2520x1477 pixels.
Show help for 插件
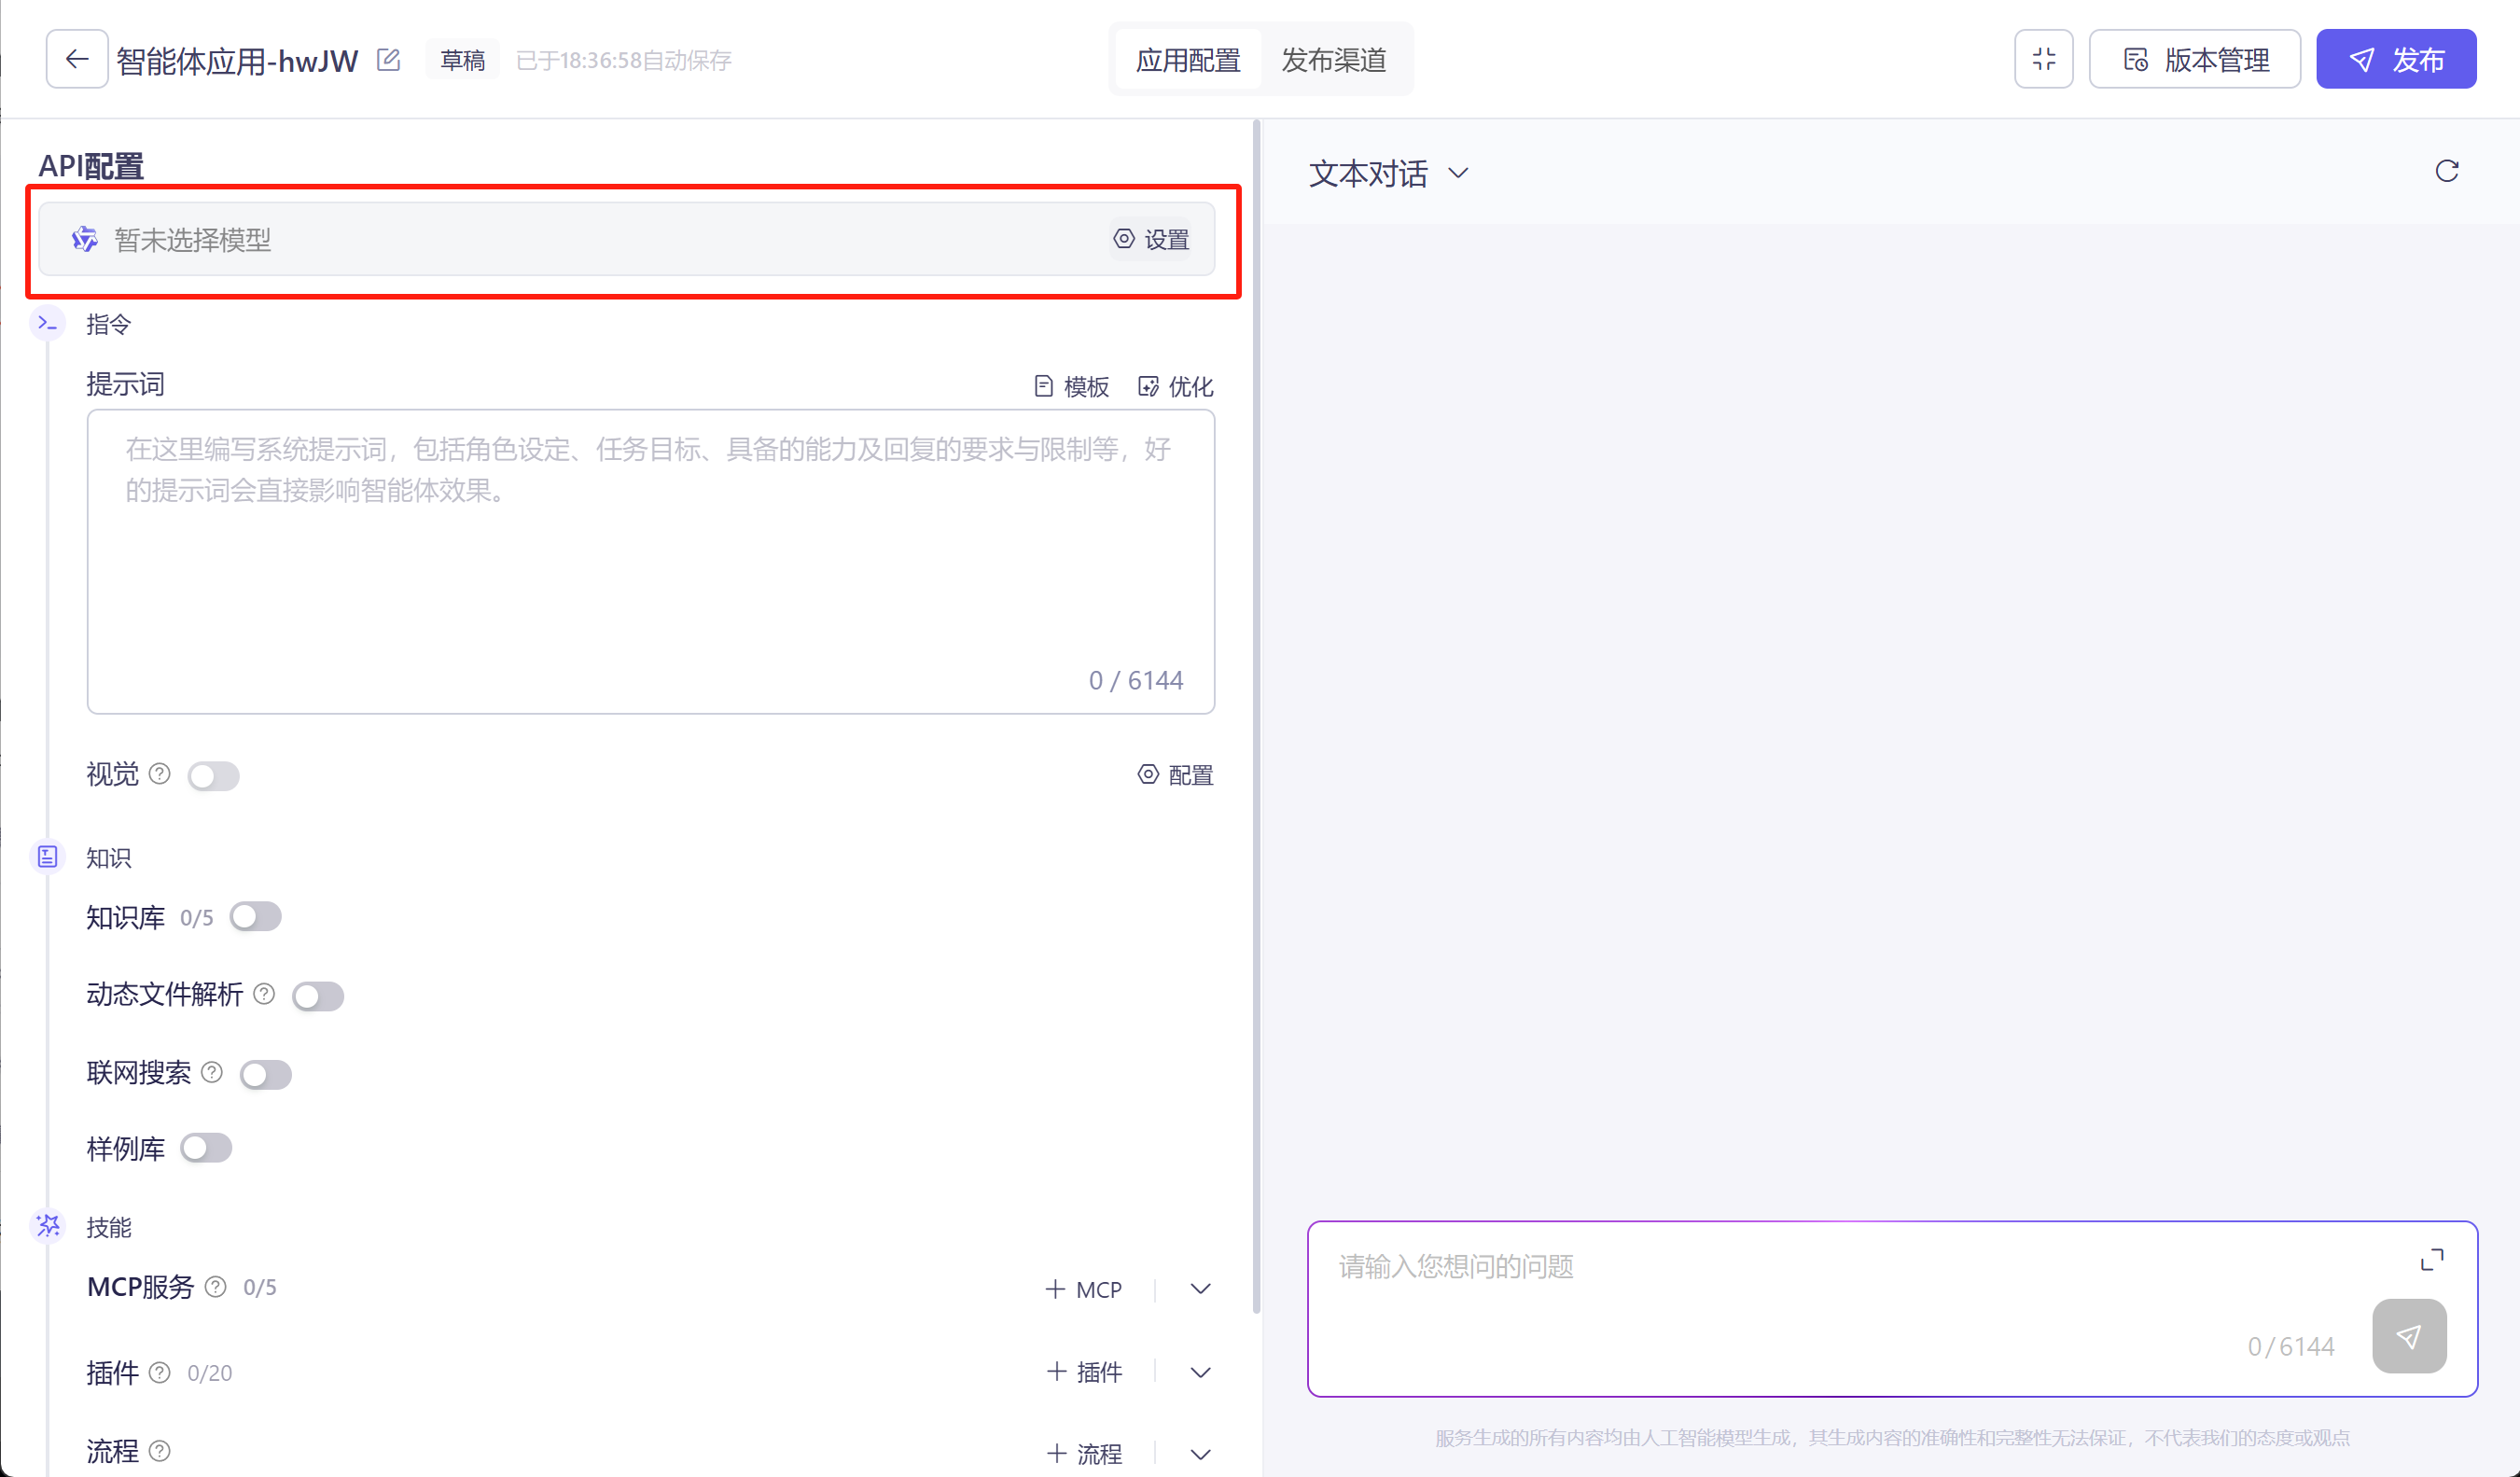[159, 1372]
